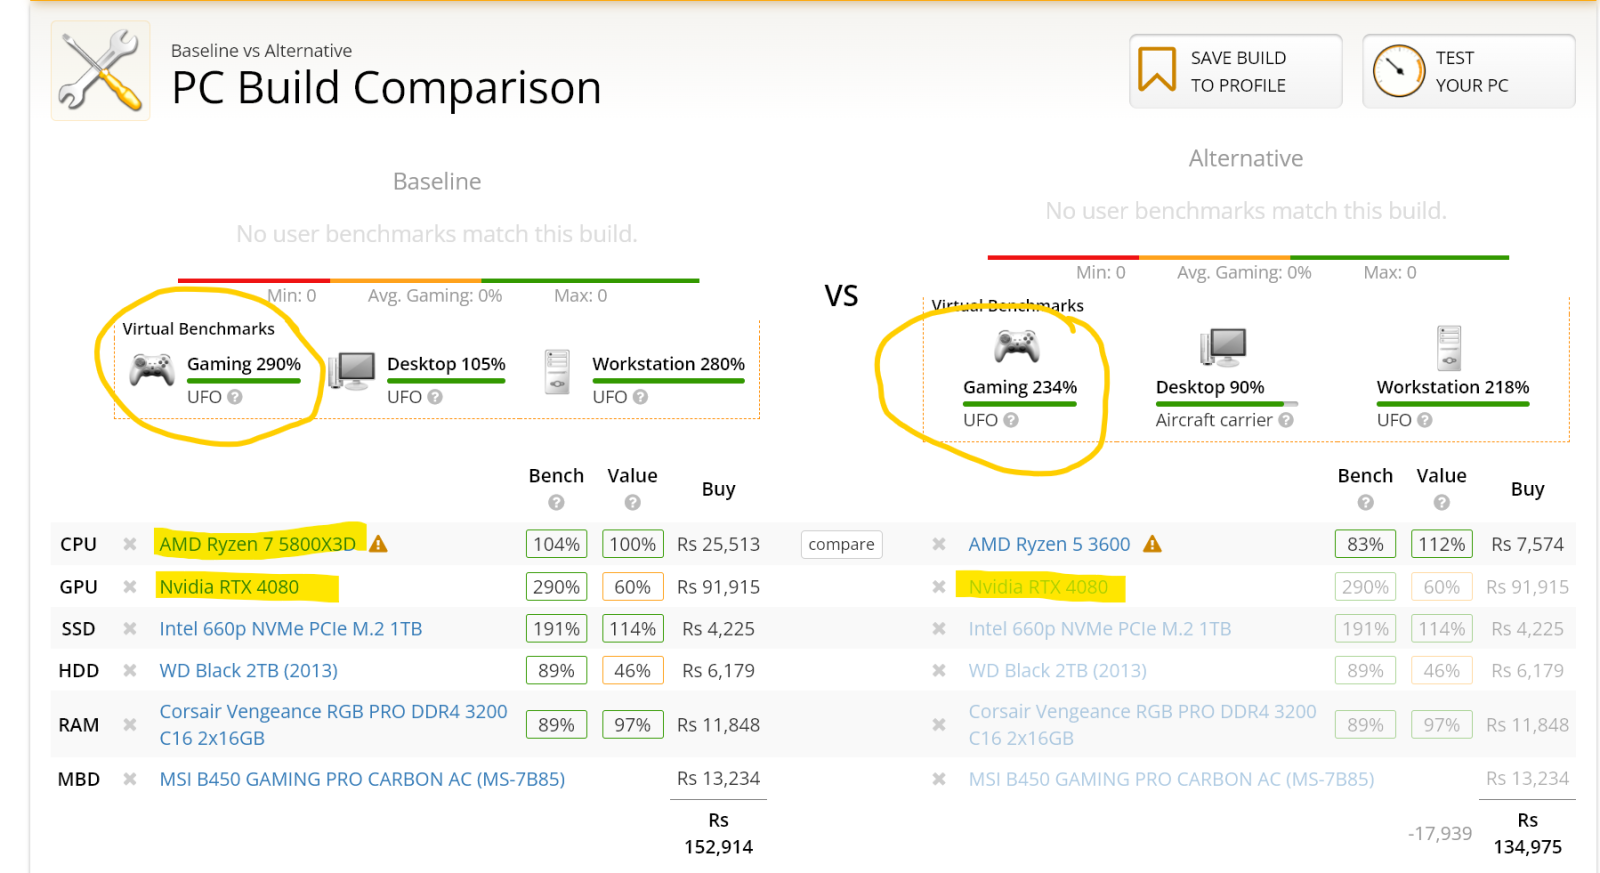Viewport: 1600px width, 873px height.
Task: Click Alternative gaming controller icon
Action: tap(1017, 346)
